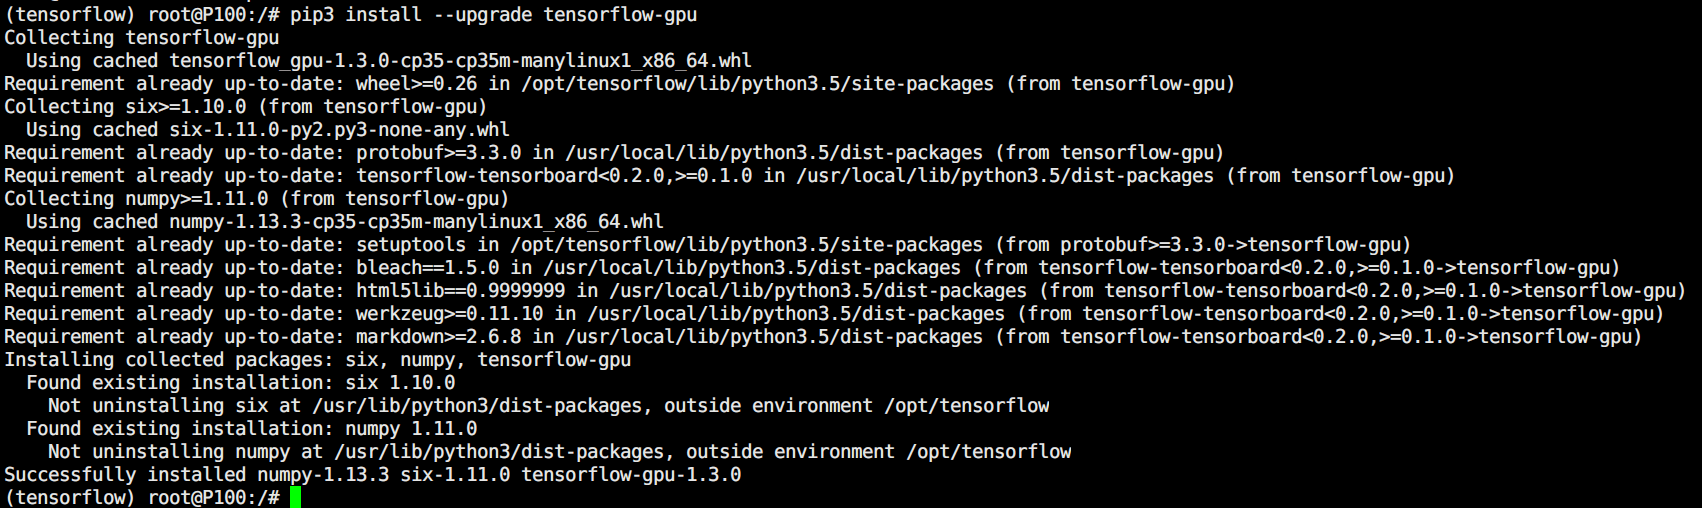Click the markdown>=2.6.8 requirement text

[439, 337]
